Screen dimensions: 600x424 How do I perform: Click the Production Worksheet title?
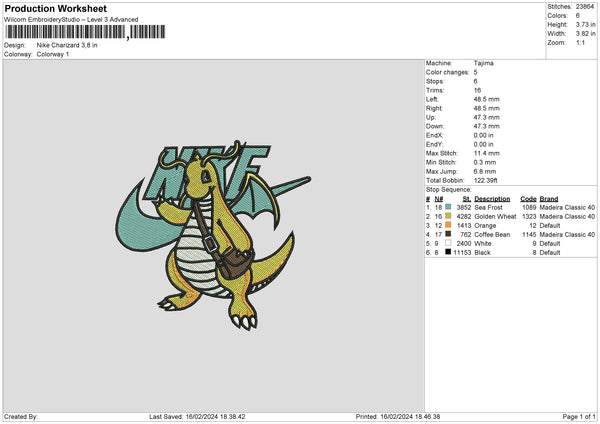(x=55, y=8)
